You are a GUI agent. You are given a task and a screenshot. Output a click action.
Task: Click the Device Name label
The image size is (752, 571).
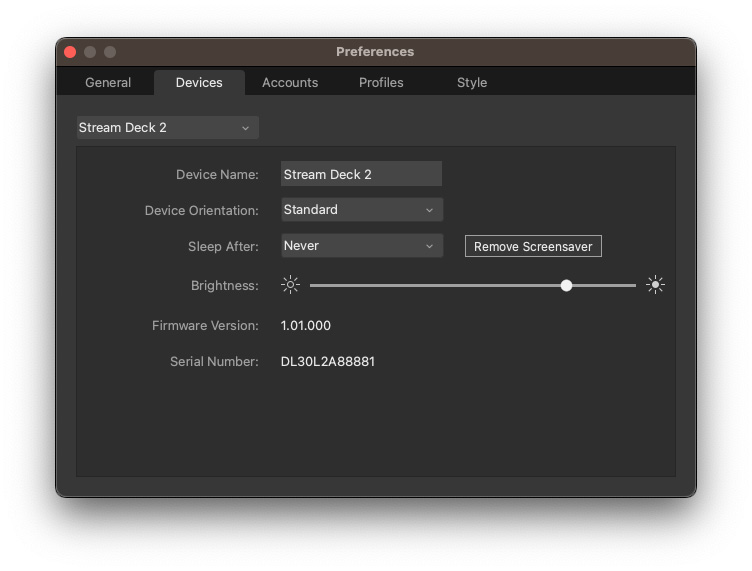click(217, 174)
